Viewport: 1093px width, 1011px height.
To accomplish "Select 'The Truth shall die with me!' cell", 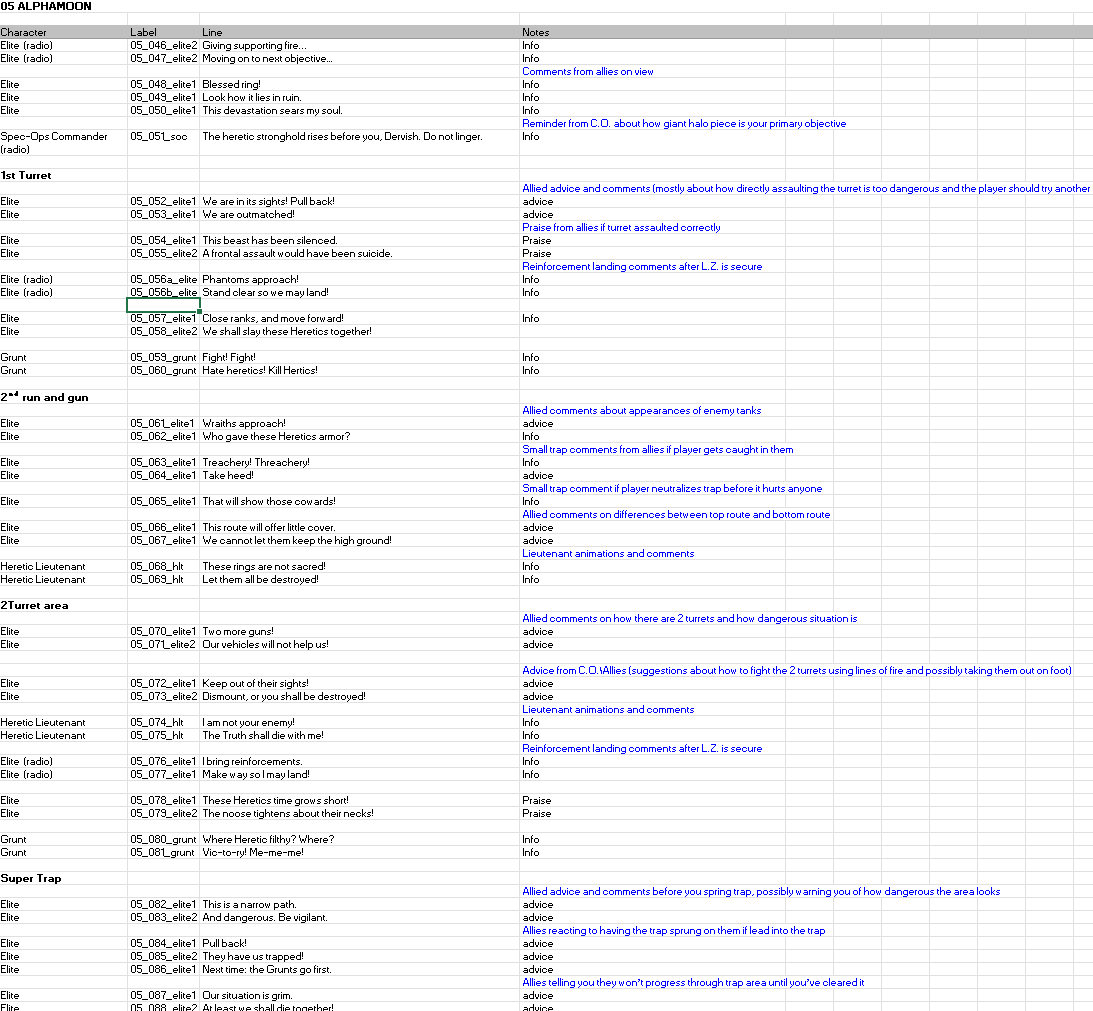I will (x=359, y=736).
